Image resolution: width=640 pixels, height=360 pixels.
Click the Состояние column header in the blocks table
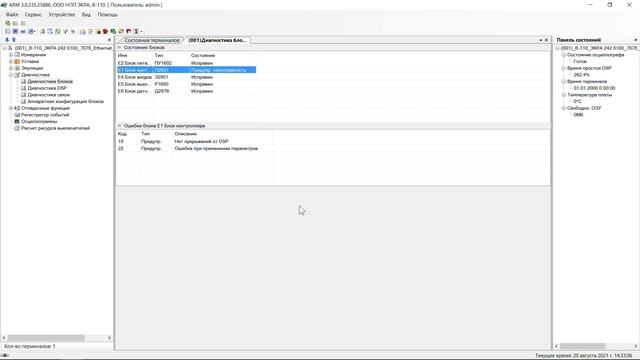pyautogui.click(x=222, y=56)
